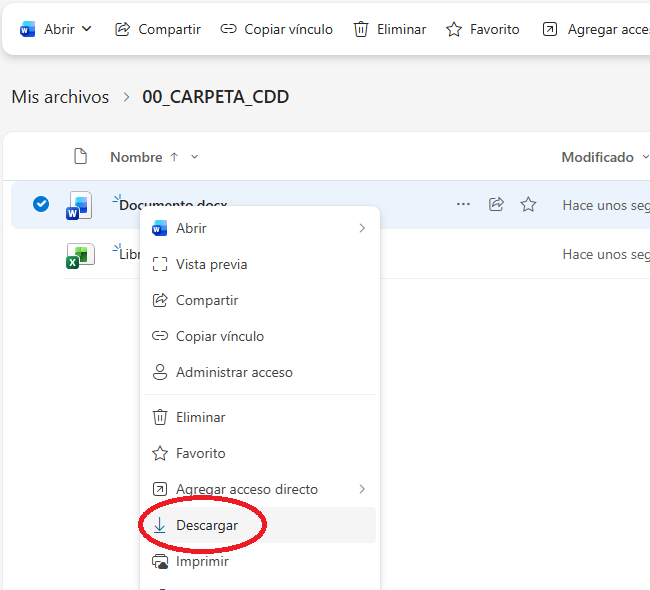Viewport: 650px width, 590px height.
Task: Choose Favorito in the context menu
Action: [x=260, y=453]
